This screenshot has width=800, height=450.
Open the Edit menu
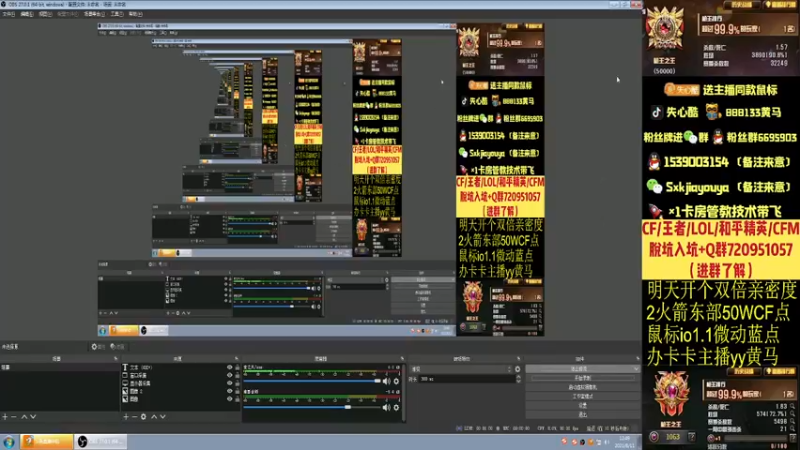(x=27, y=14)
